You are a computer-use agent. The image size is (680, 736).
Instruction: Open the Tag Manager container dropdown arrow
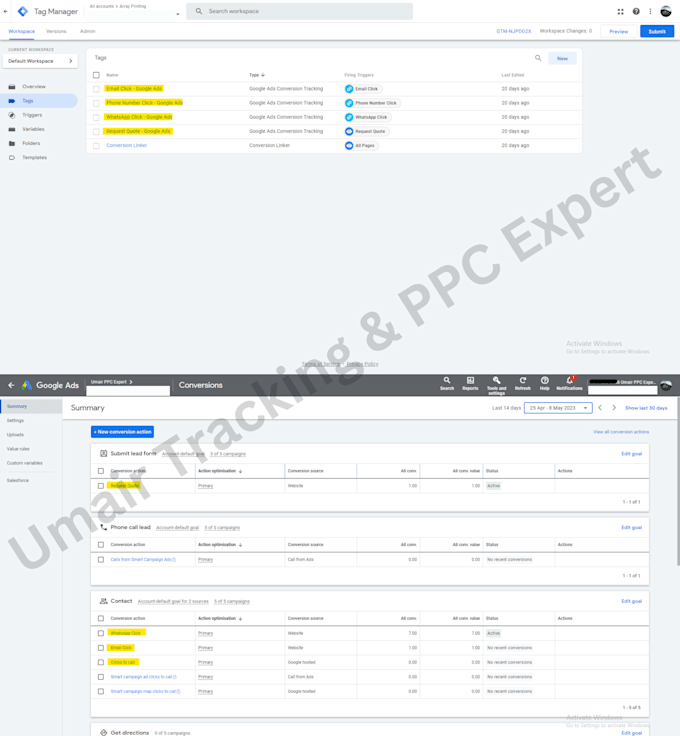click(x=178, y=15)
